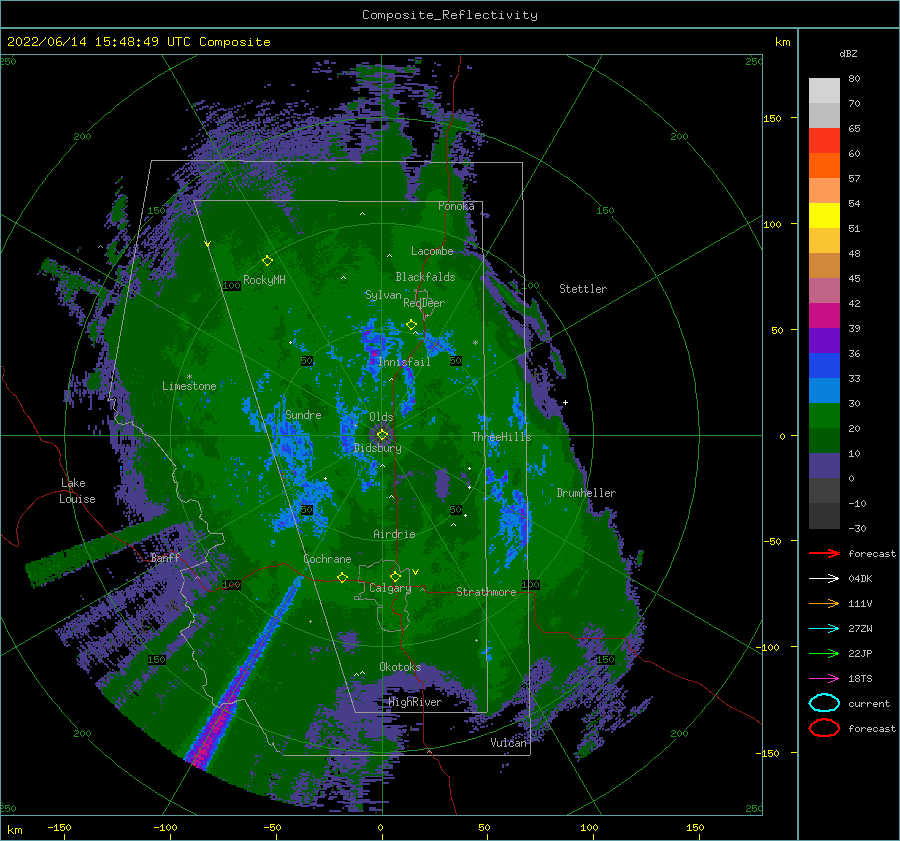Click the cyan 27ZW arrow in legend
This screenshot has width=900, height=841.
tap(824, 629)
